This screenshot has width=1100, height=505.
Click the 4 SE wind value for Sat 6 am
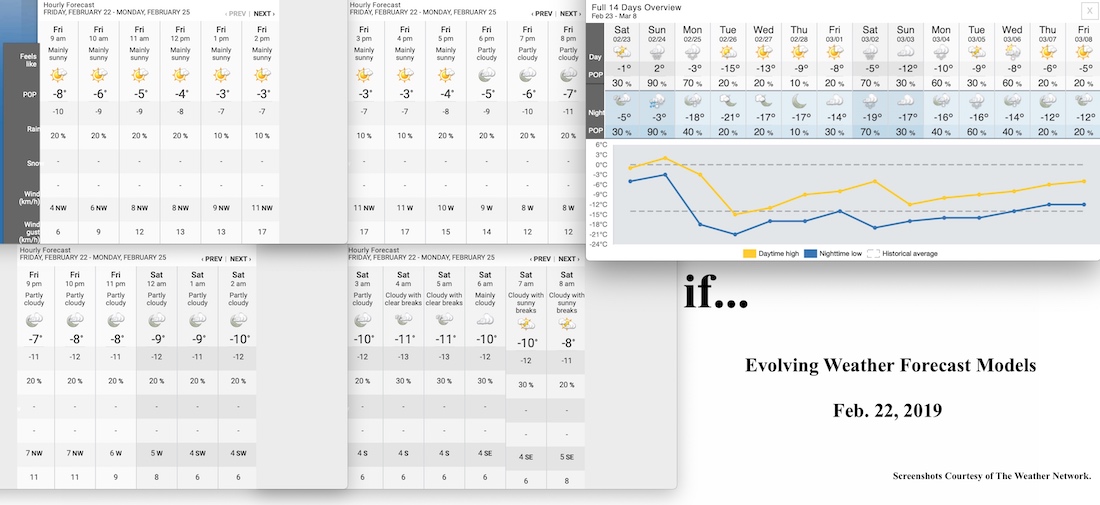[x=485, y=453]
